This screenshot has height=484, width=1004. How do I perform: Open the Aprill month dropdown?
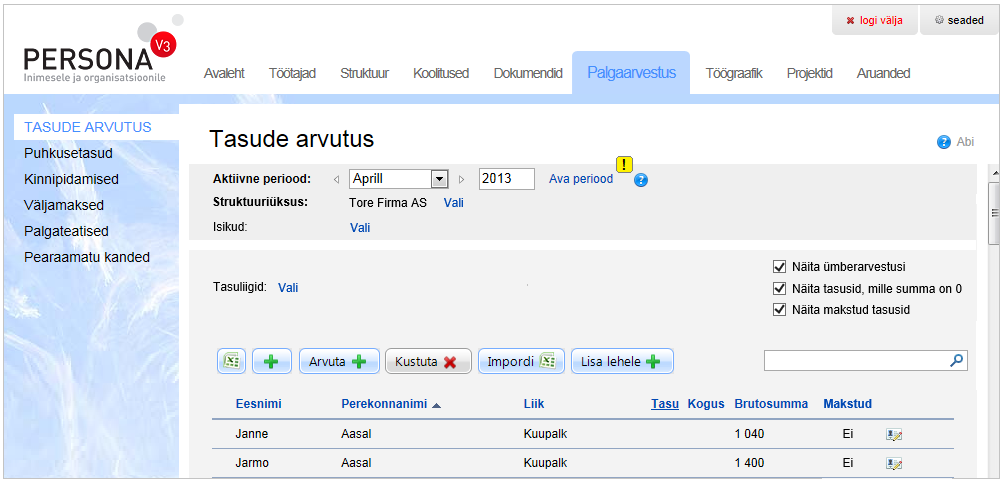(x=438, y=179)
